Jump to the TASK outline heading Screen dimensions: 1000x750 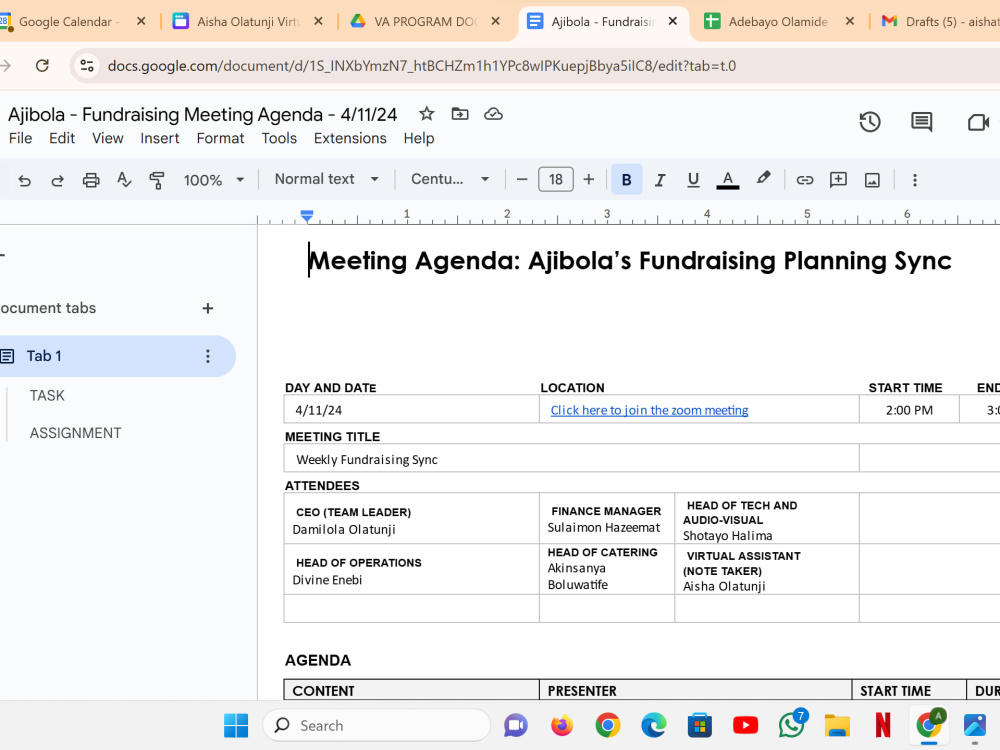(x=47, y=395)
